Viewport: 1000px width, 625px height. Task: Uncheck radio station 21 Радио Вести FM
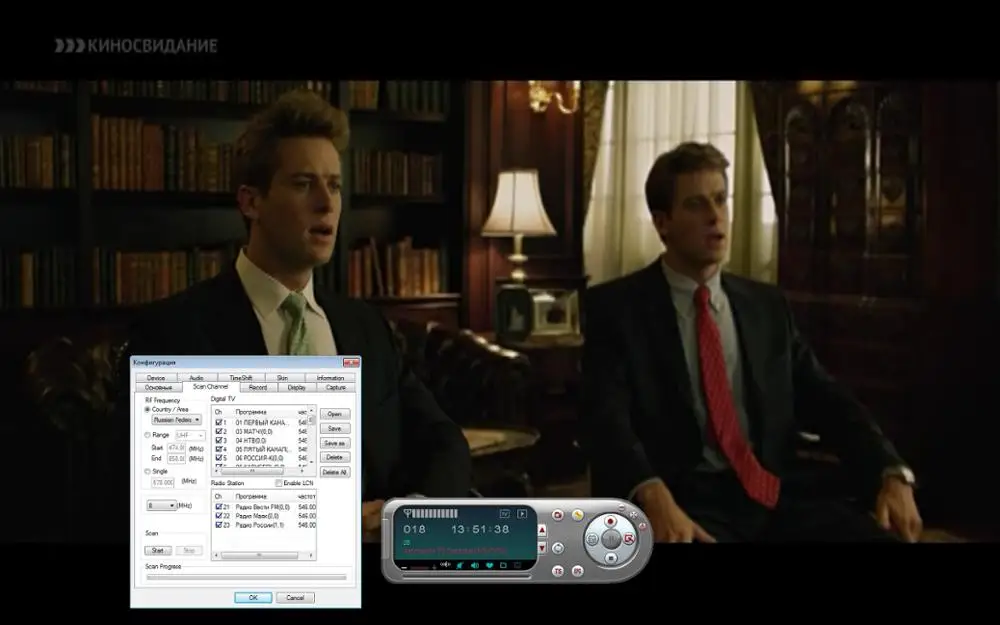tap(219, 507)
